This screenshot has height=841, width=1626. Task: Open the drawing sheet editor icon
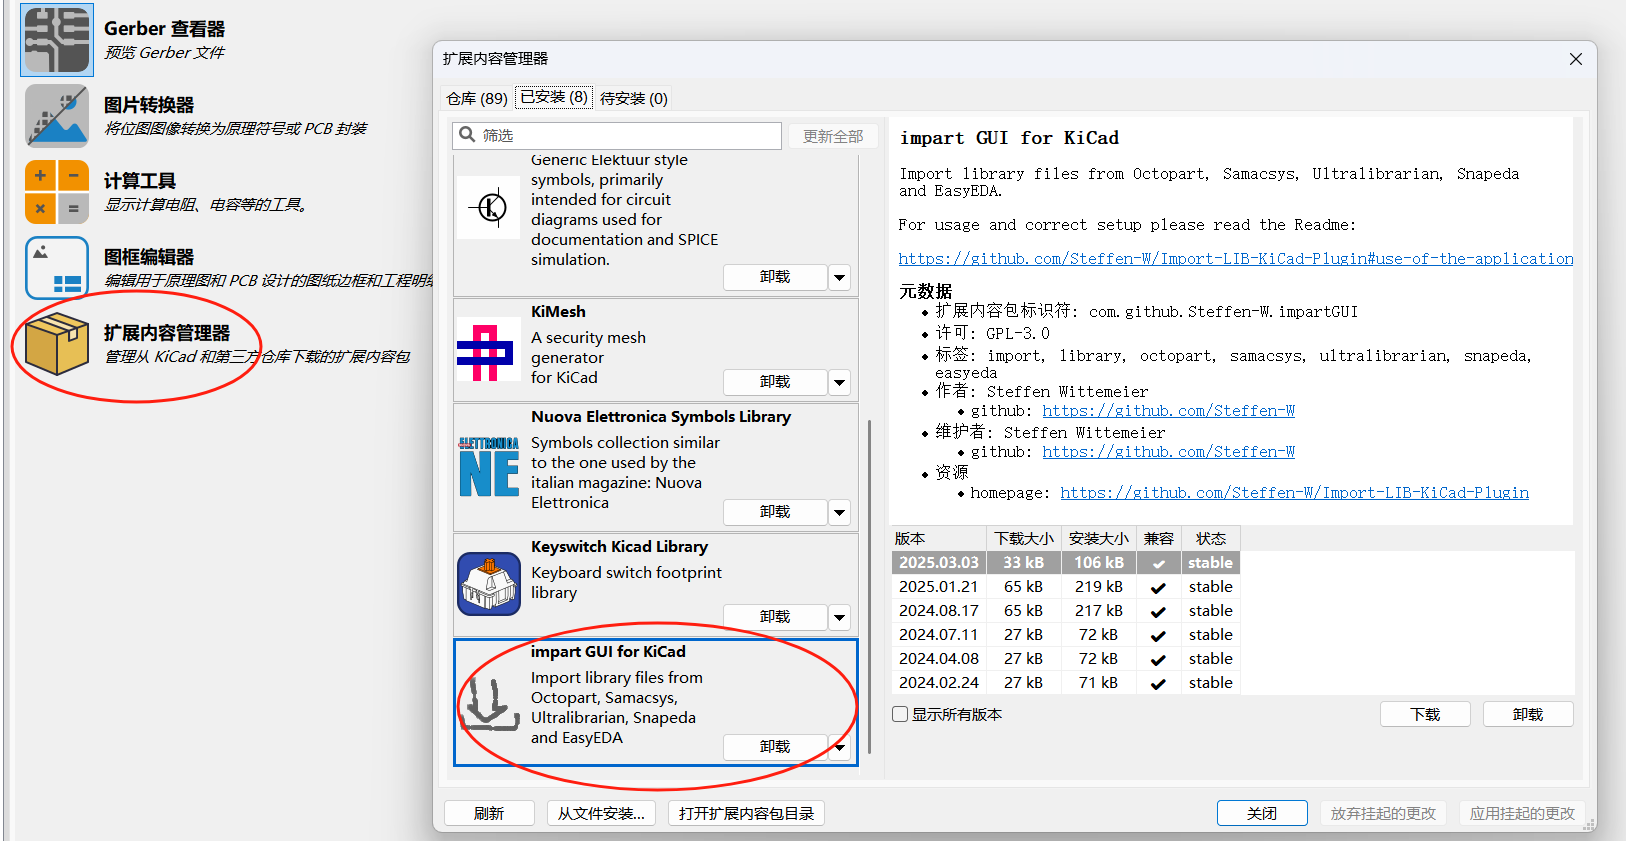point(57,268)
